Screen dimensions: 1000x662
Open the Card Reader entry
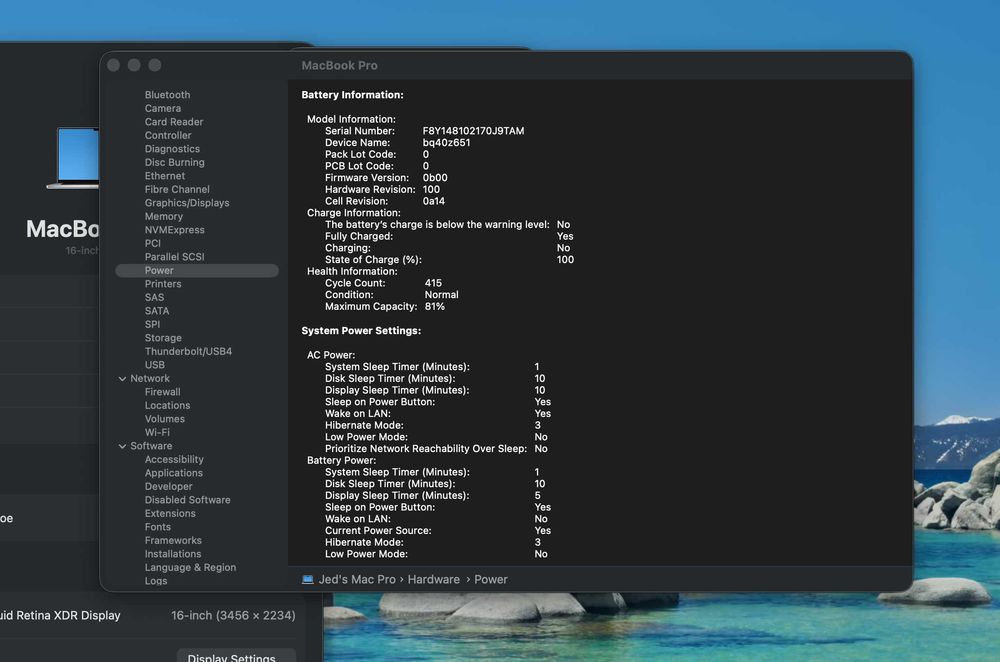(173, 122)
